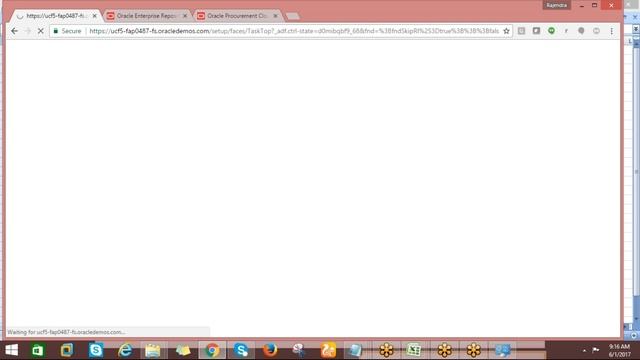Open a new Chrome tab
The height and width of the screenshot is (360, 640).
click(292, 16)
